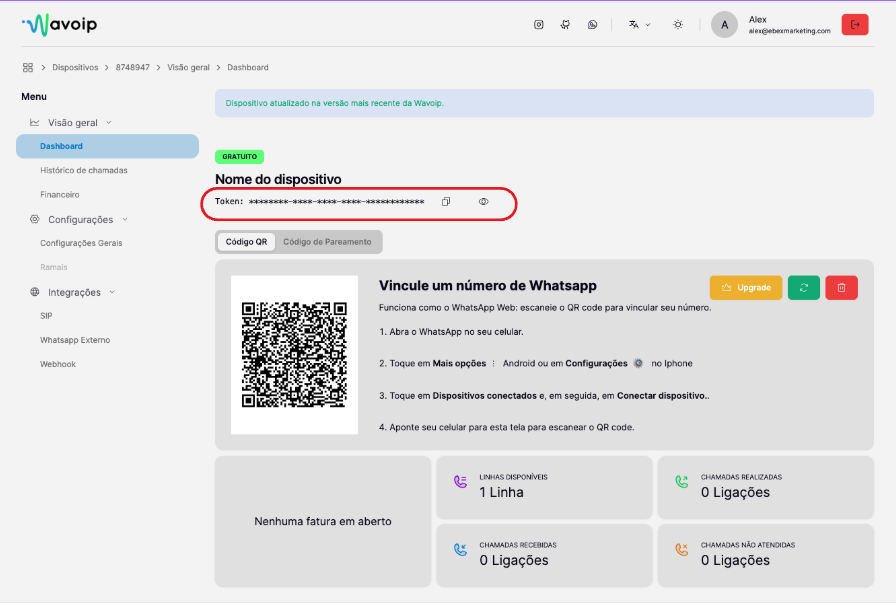Image resolution: width=896 pixels, height=603 pixels.
Task: Click the Chamadas Não Atendidas missed call icon
Action: click(x=681, y=550)
